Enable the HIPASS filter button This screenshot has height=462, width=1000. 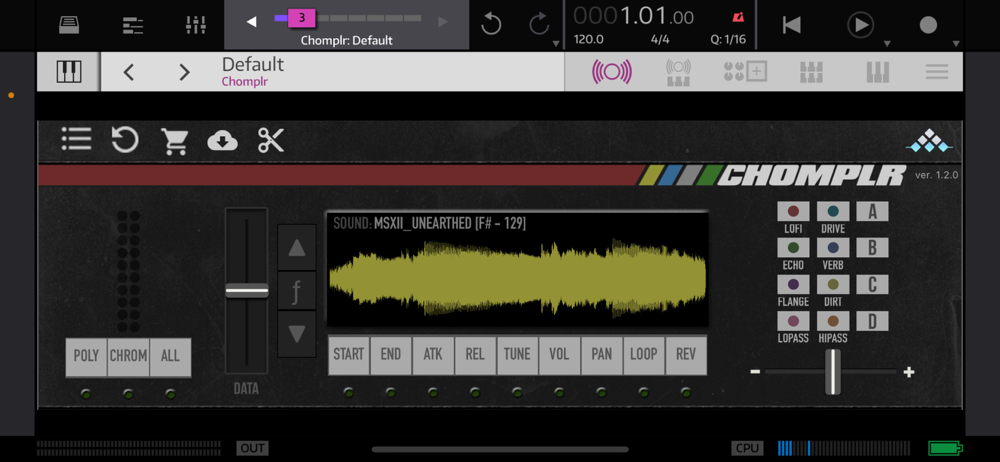833,321
